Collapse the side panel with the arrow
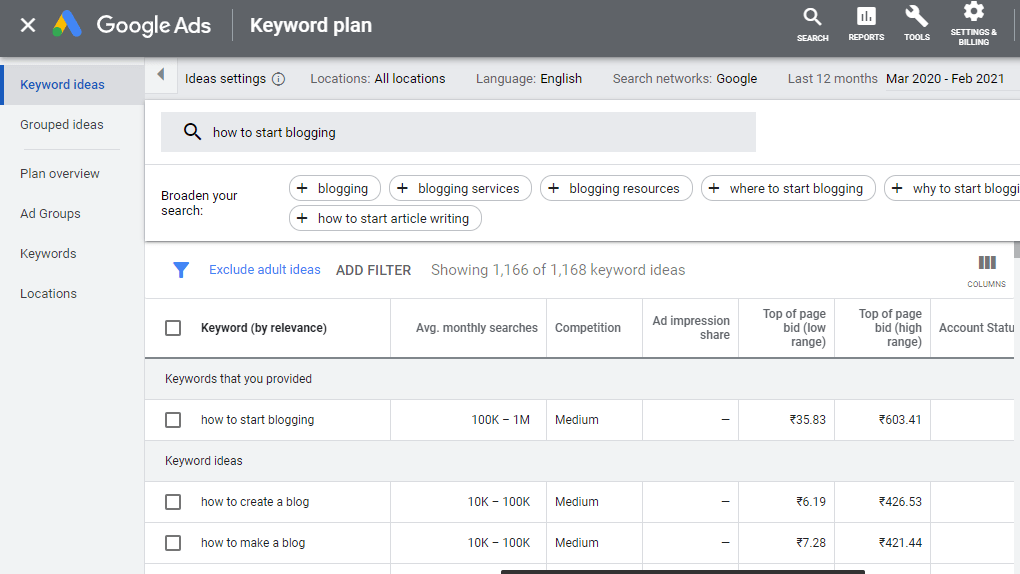 click(x=161, y=74)
